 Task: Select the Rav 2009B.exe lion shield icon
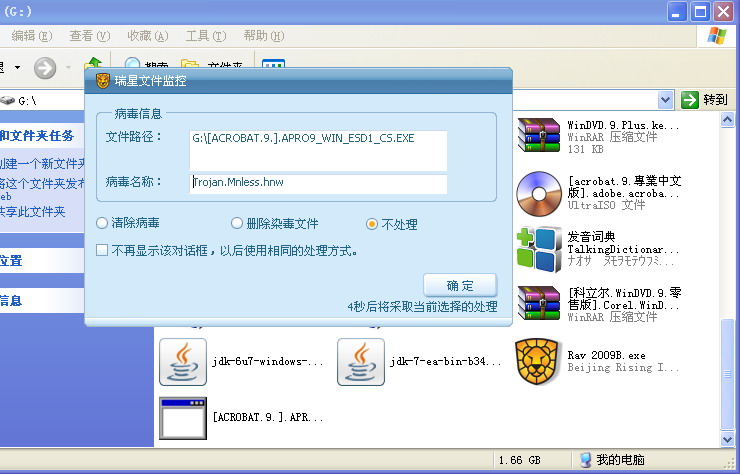[x=538, y=362]
